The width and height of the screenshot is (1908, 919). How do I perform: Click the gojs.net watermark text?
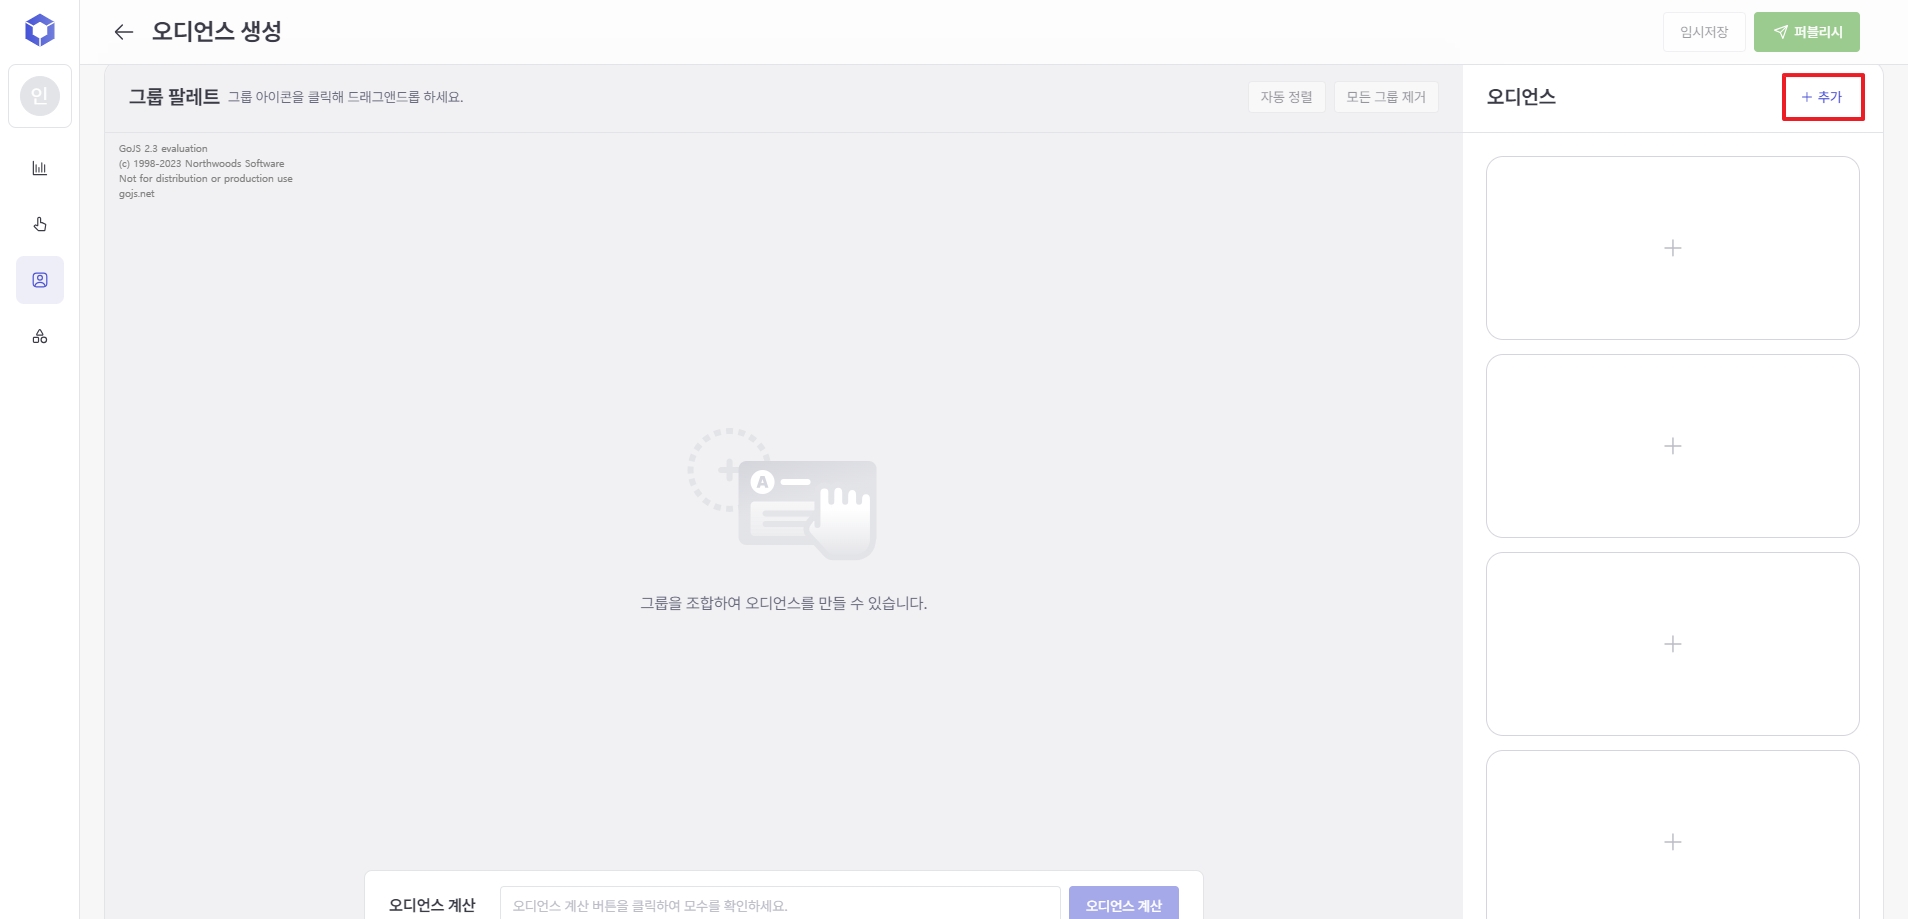point(137,194)
